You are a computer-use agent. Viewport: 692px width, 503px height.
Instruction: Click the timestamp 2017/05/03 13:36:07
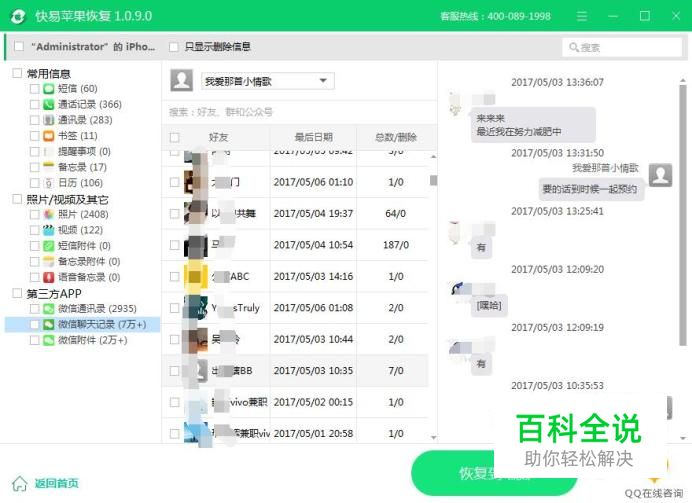557,82
